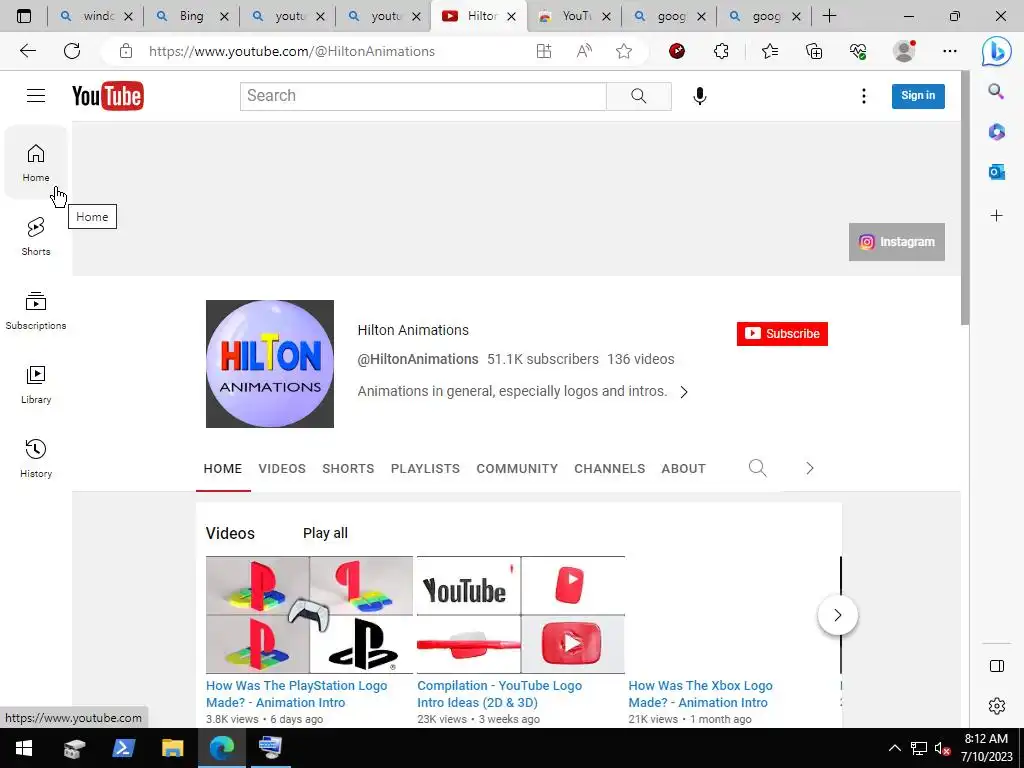
Task: Open Read aloud in address bar
Action: [584, 51]
